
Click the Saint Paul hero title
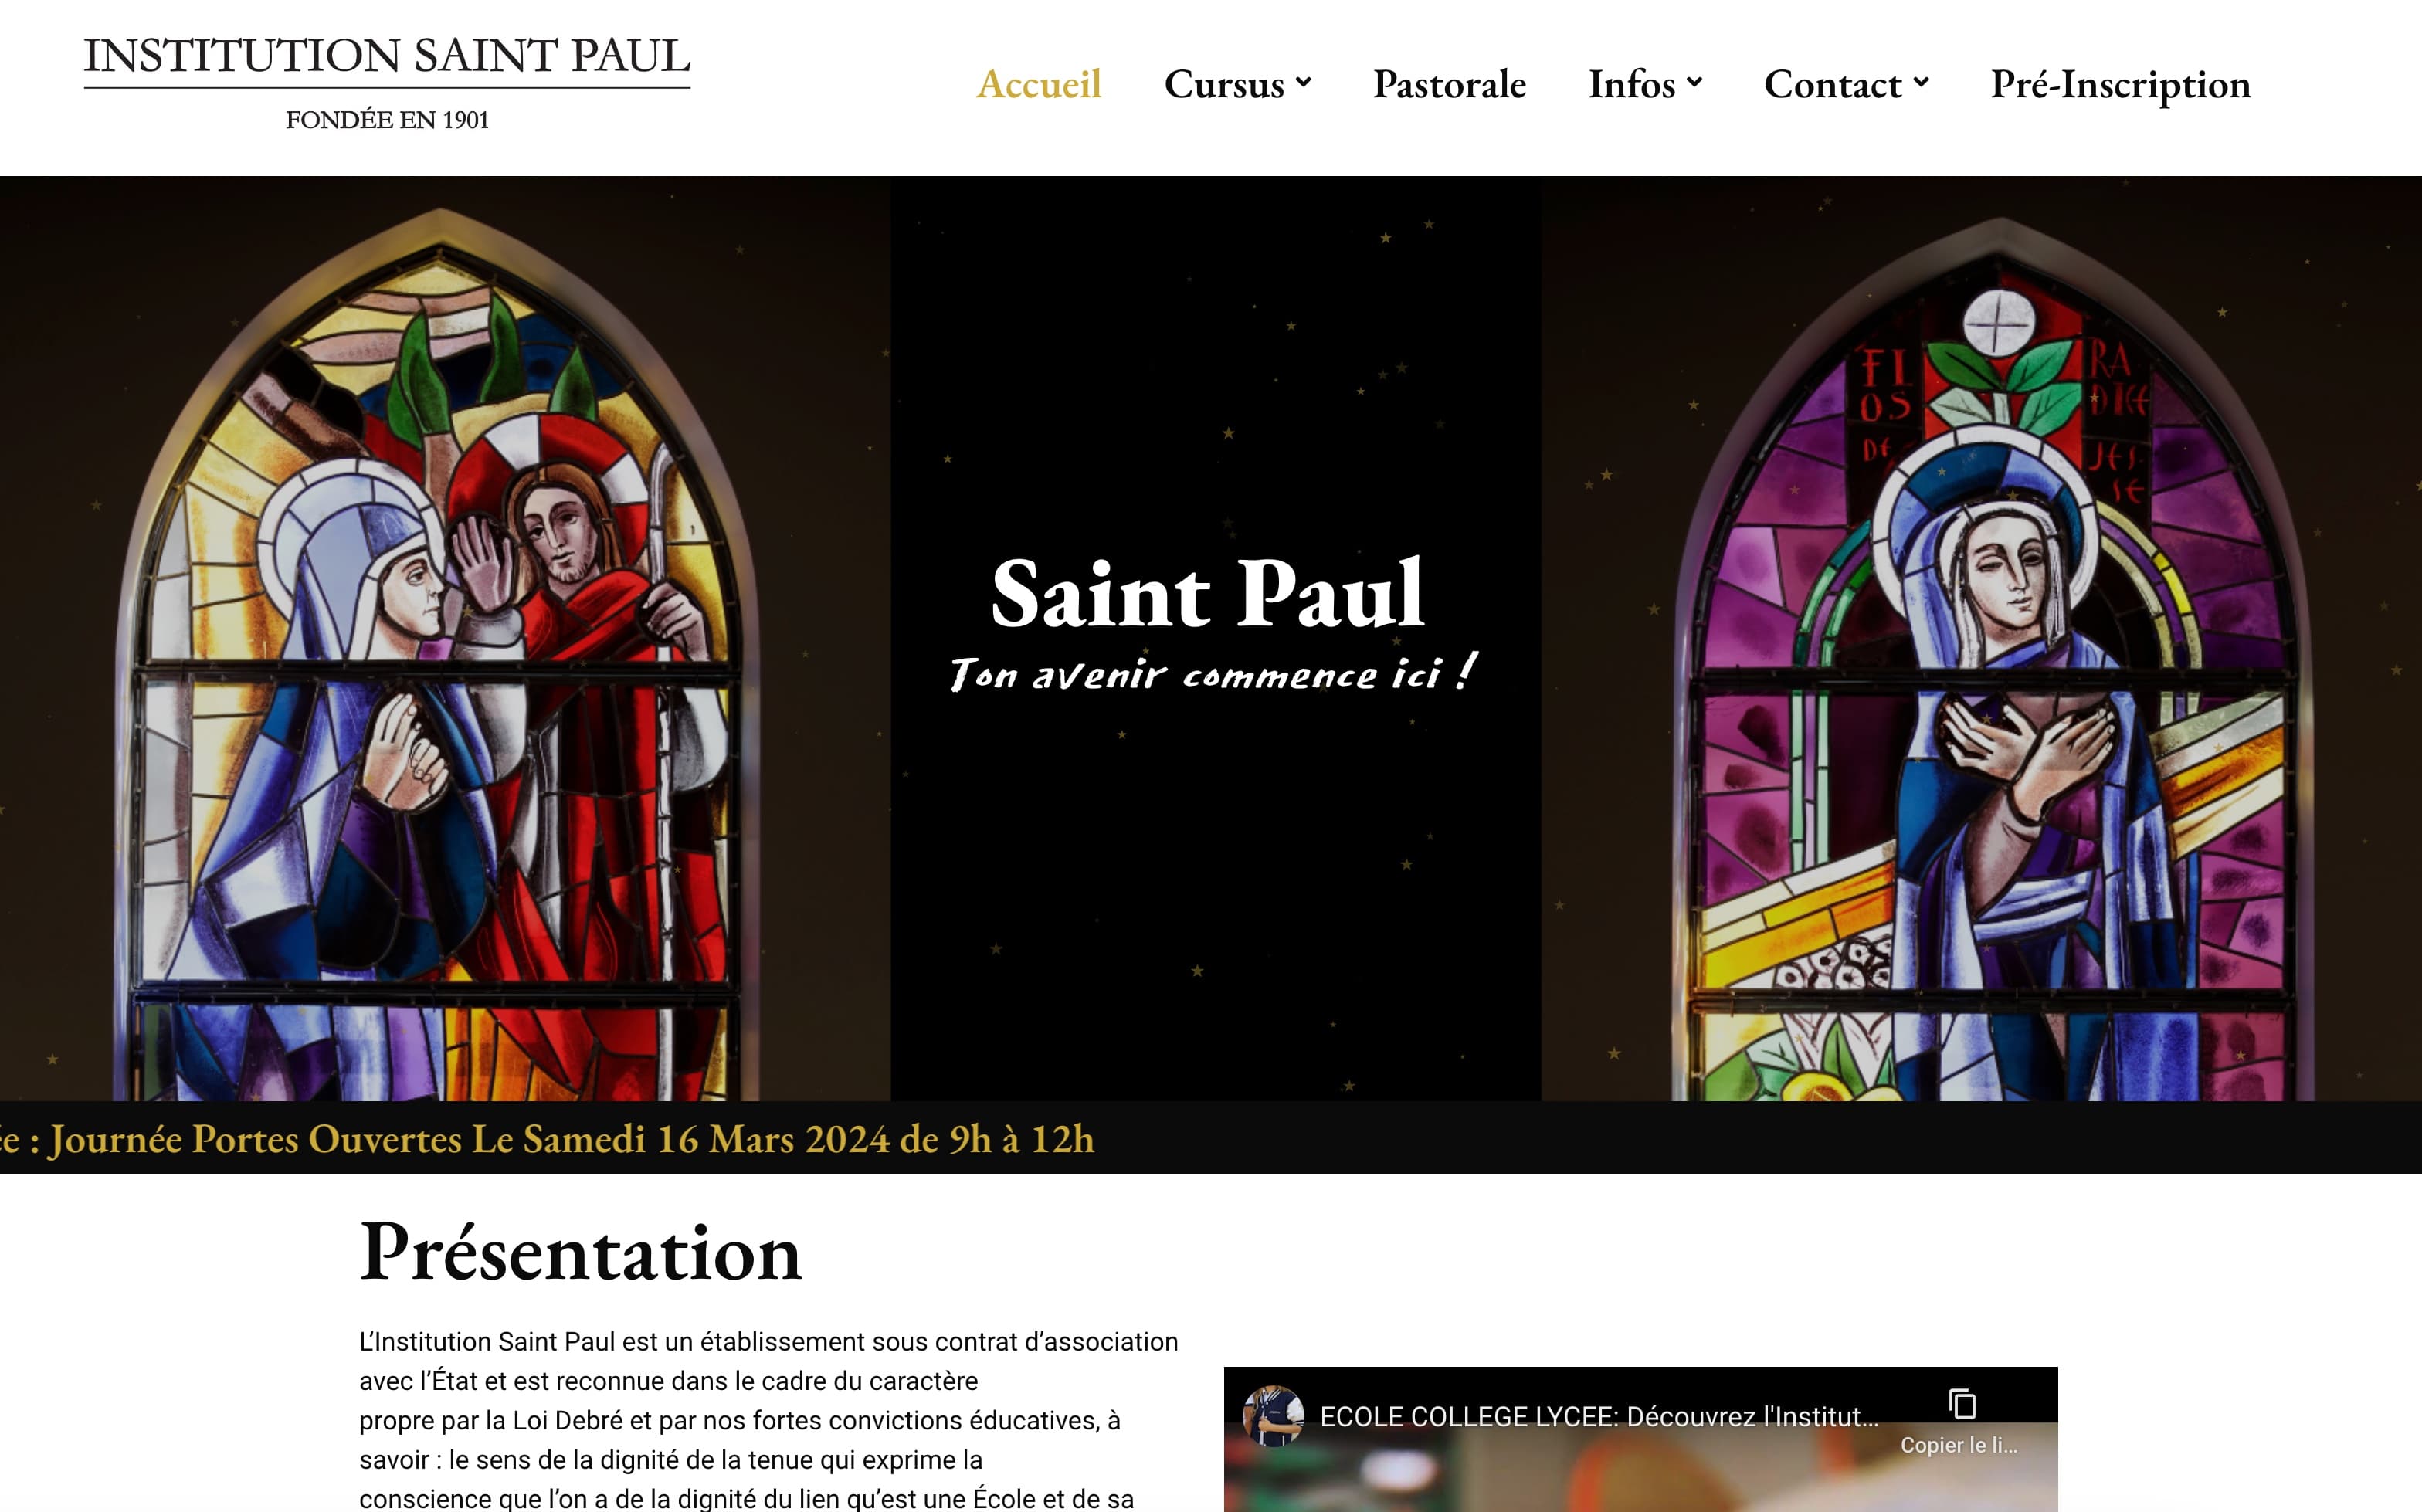(1208, 594)
